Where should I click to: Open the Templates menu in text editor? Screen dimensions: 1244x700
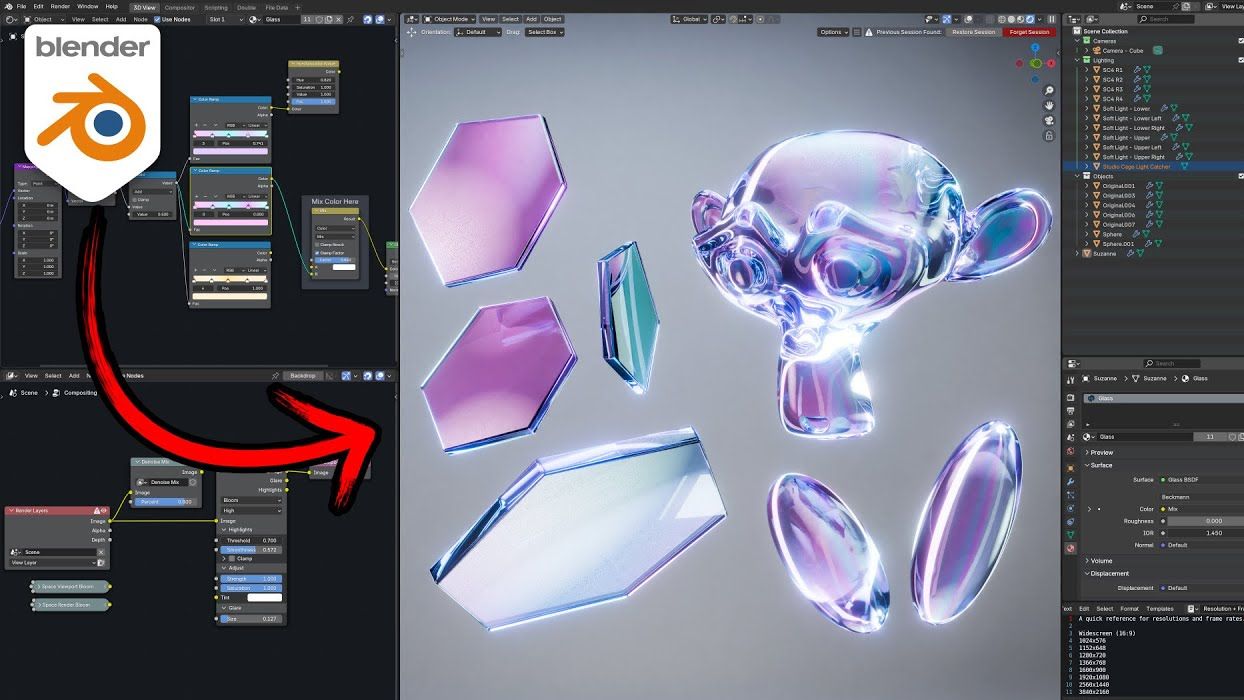tap(1160, 608)
